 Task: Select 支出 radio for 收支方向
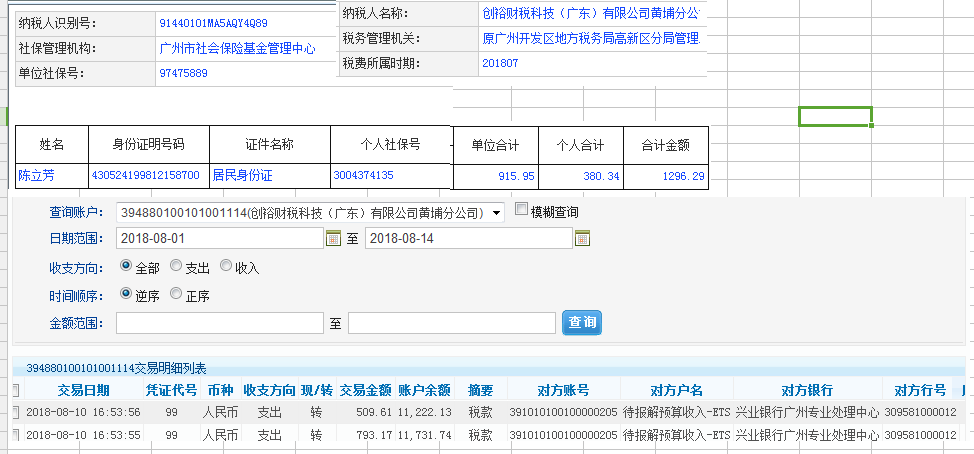tap(176, 266)
